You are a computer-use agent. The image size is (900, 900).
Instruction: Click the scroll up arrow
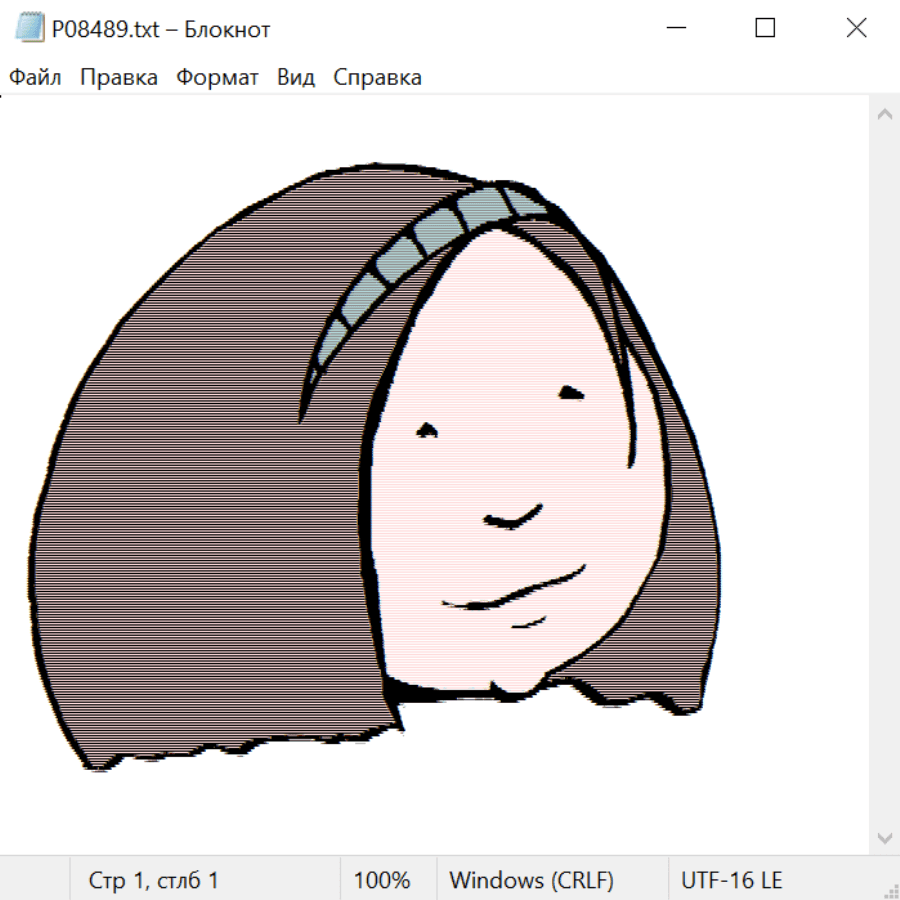click(x=884, y=115)
